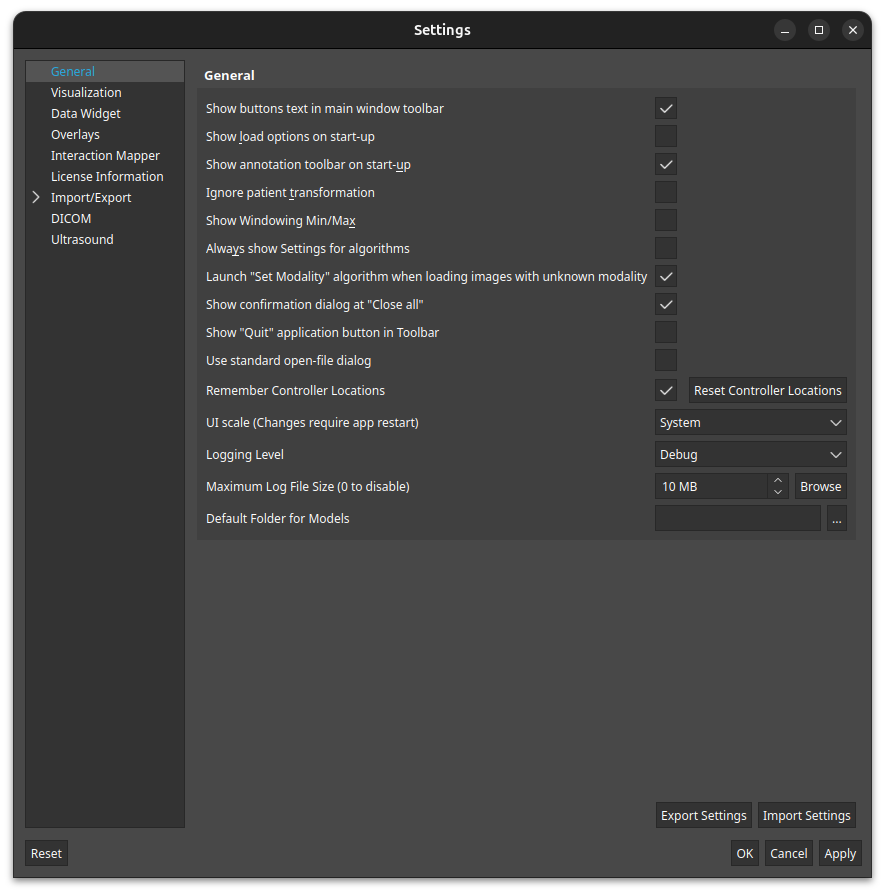The image size is (885, 894).
Task: Go to Data Widget settings
Action: (105, 113)
